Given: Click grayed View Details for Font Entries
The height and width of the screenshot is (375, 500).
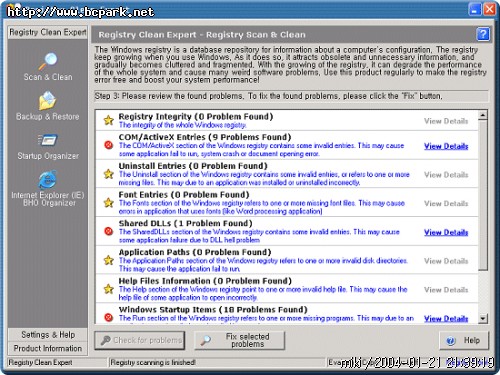Looking at the screenshot, I should pyautogui.click(x=446, y=203).
